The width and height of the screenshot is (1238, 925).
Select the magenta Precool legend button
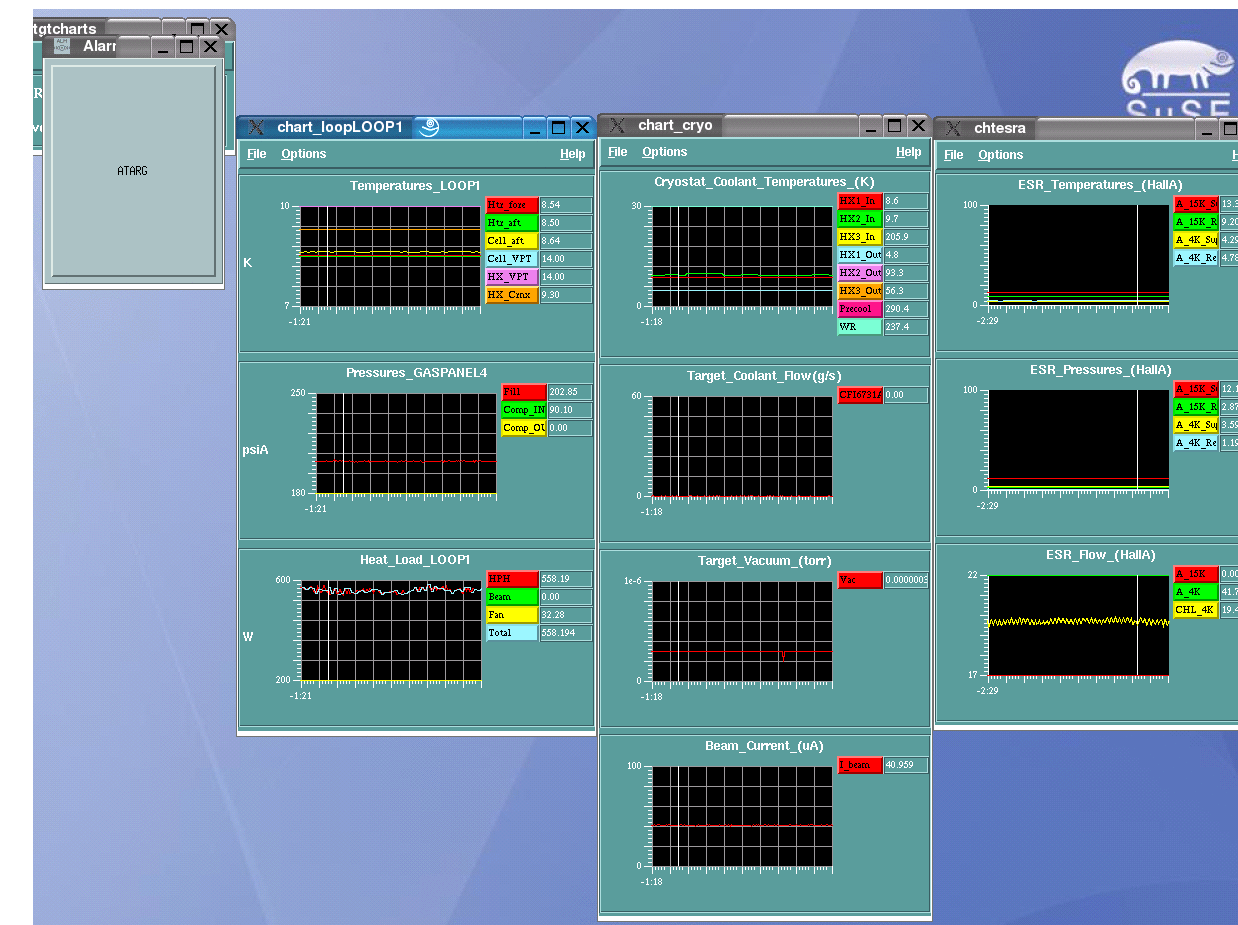[x=860, y=309]
